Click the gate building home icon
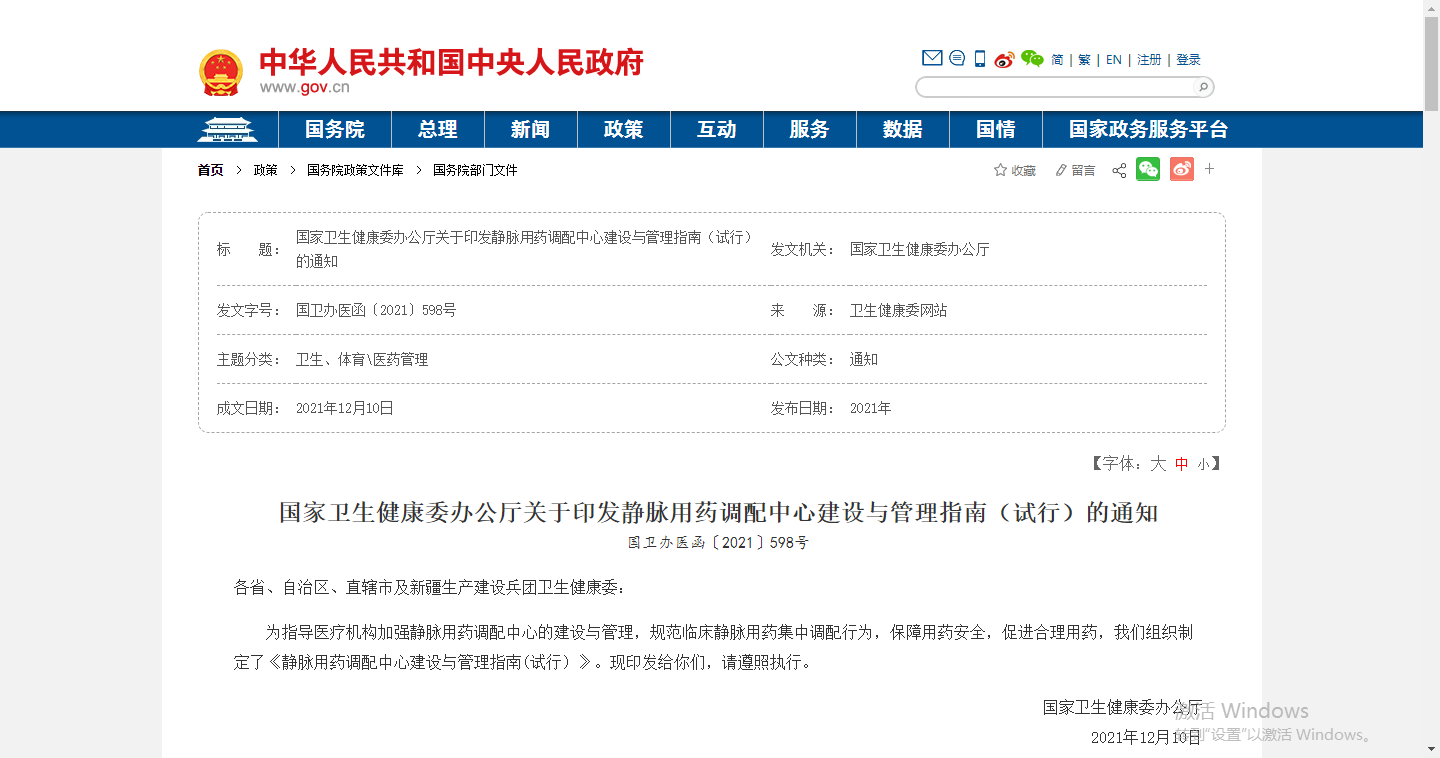1440x758 pixels. click(x=227, y=129)
